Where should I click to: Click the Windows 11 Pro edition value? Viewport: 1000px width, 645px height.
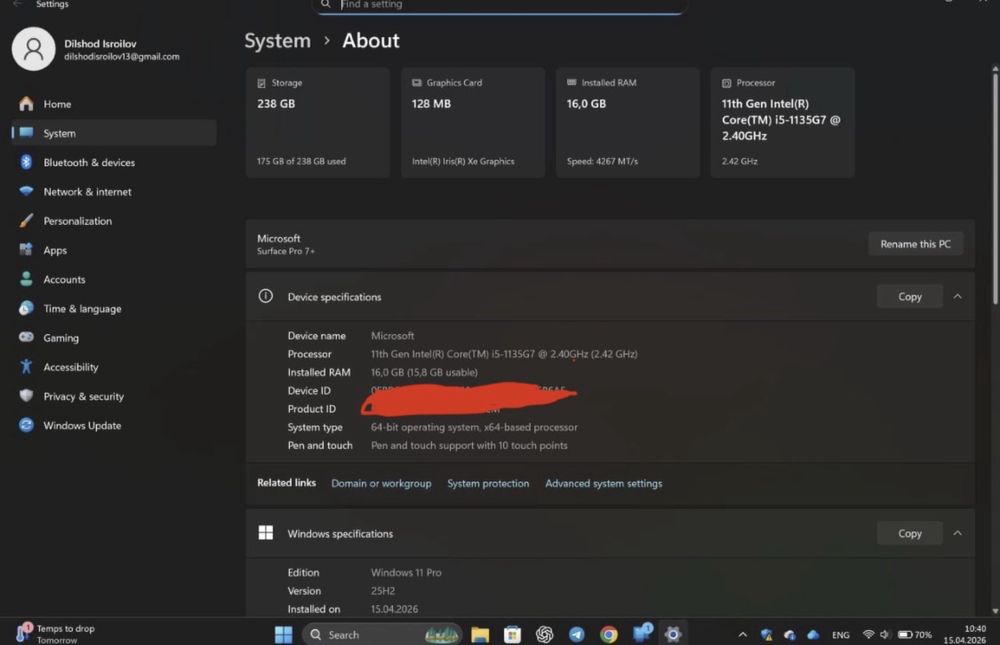tap(406, 573)
